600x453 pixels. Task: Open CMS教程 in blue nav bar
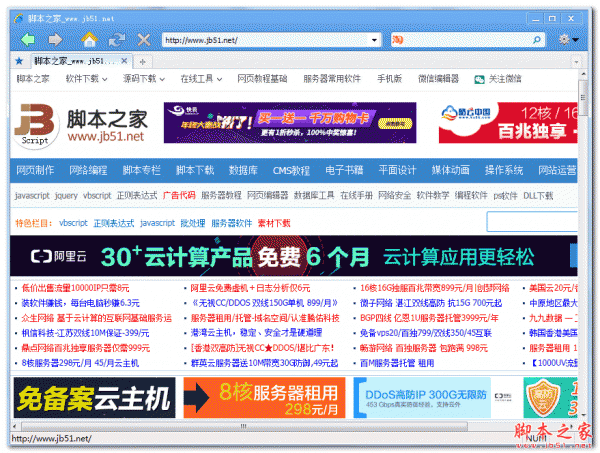(291, 170)
